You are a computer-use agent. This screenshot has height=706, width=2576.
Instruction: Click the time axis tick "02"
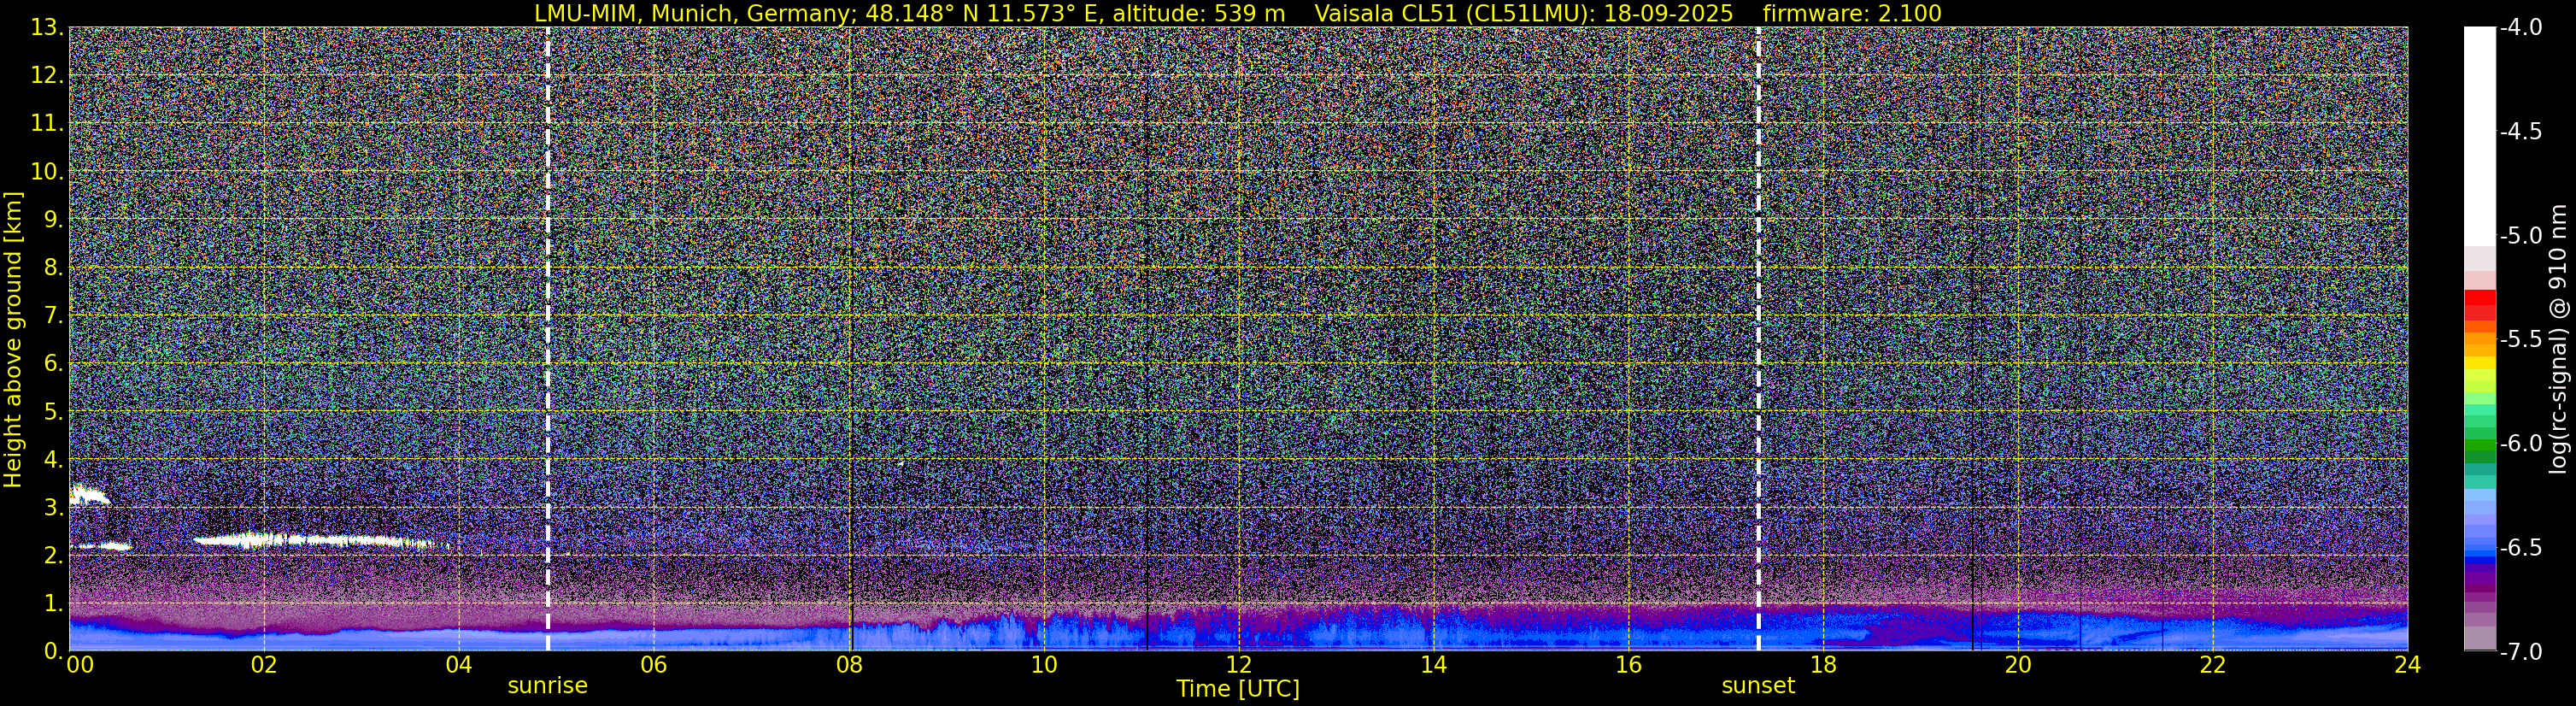click(264, 665)
